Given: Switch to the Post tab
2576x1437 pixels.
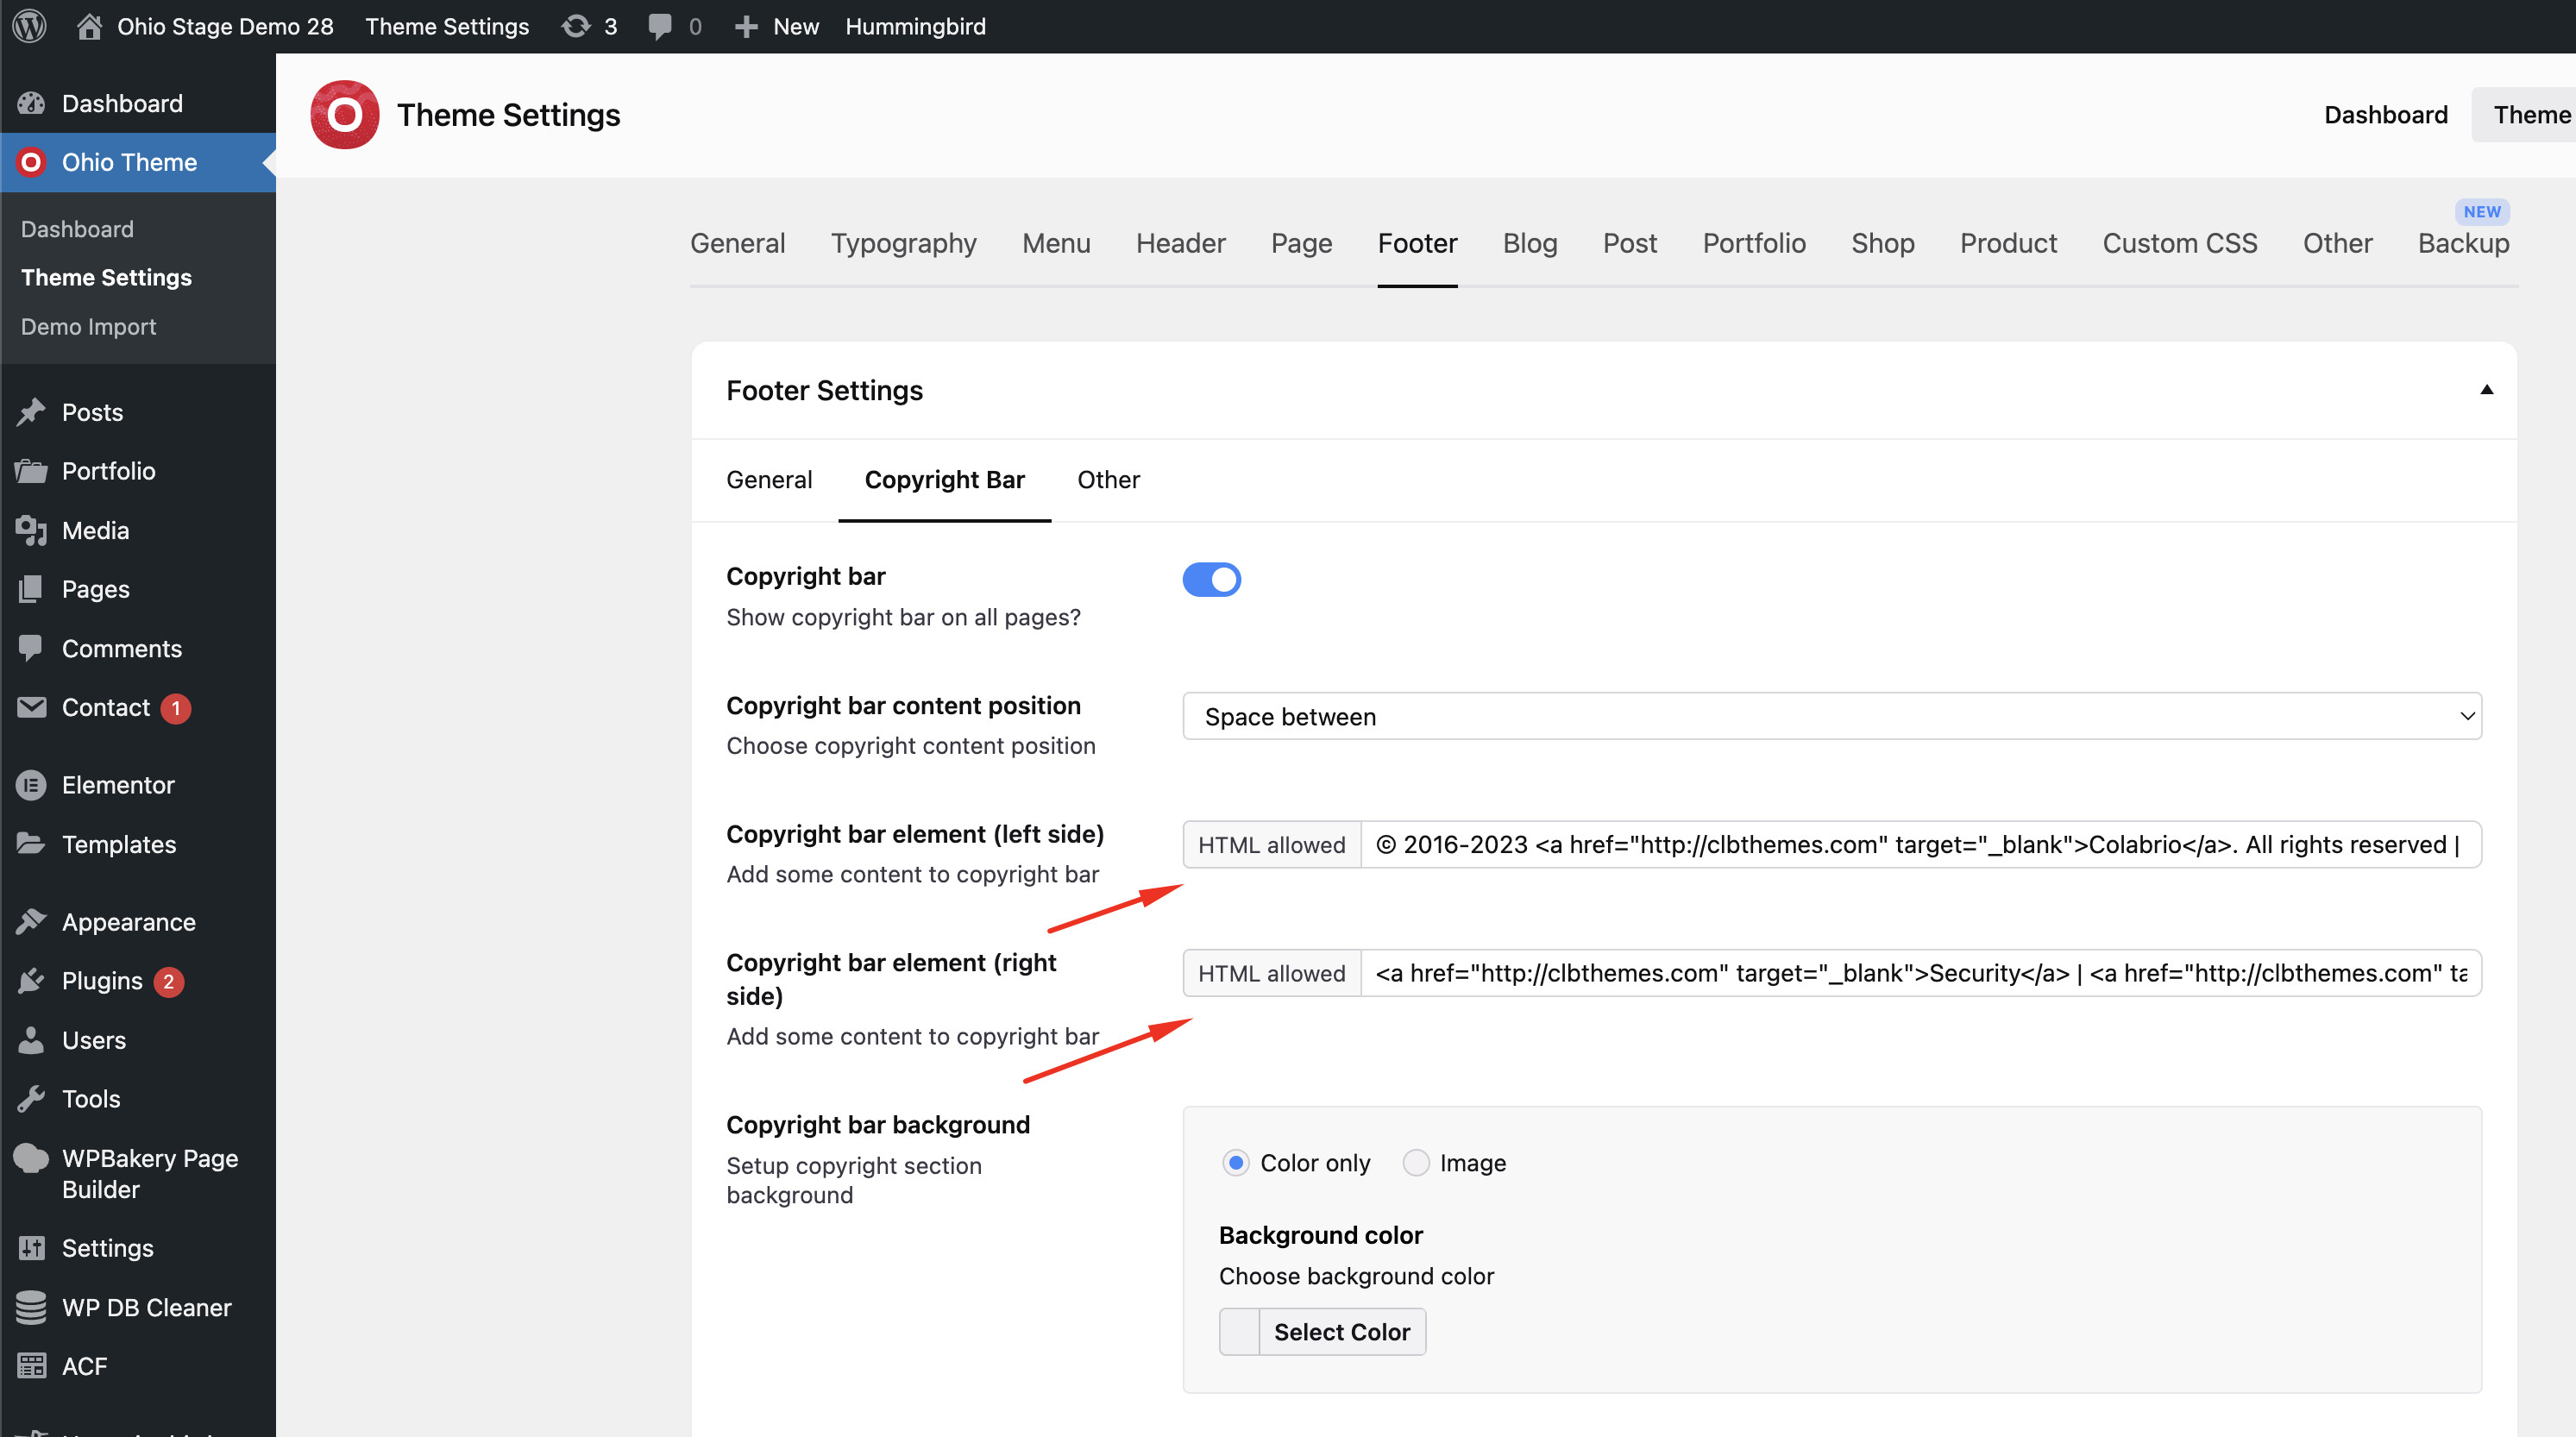Looking at the screenshot, I should pyautogui.click(x=1630, y=243).
